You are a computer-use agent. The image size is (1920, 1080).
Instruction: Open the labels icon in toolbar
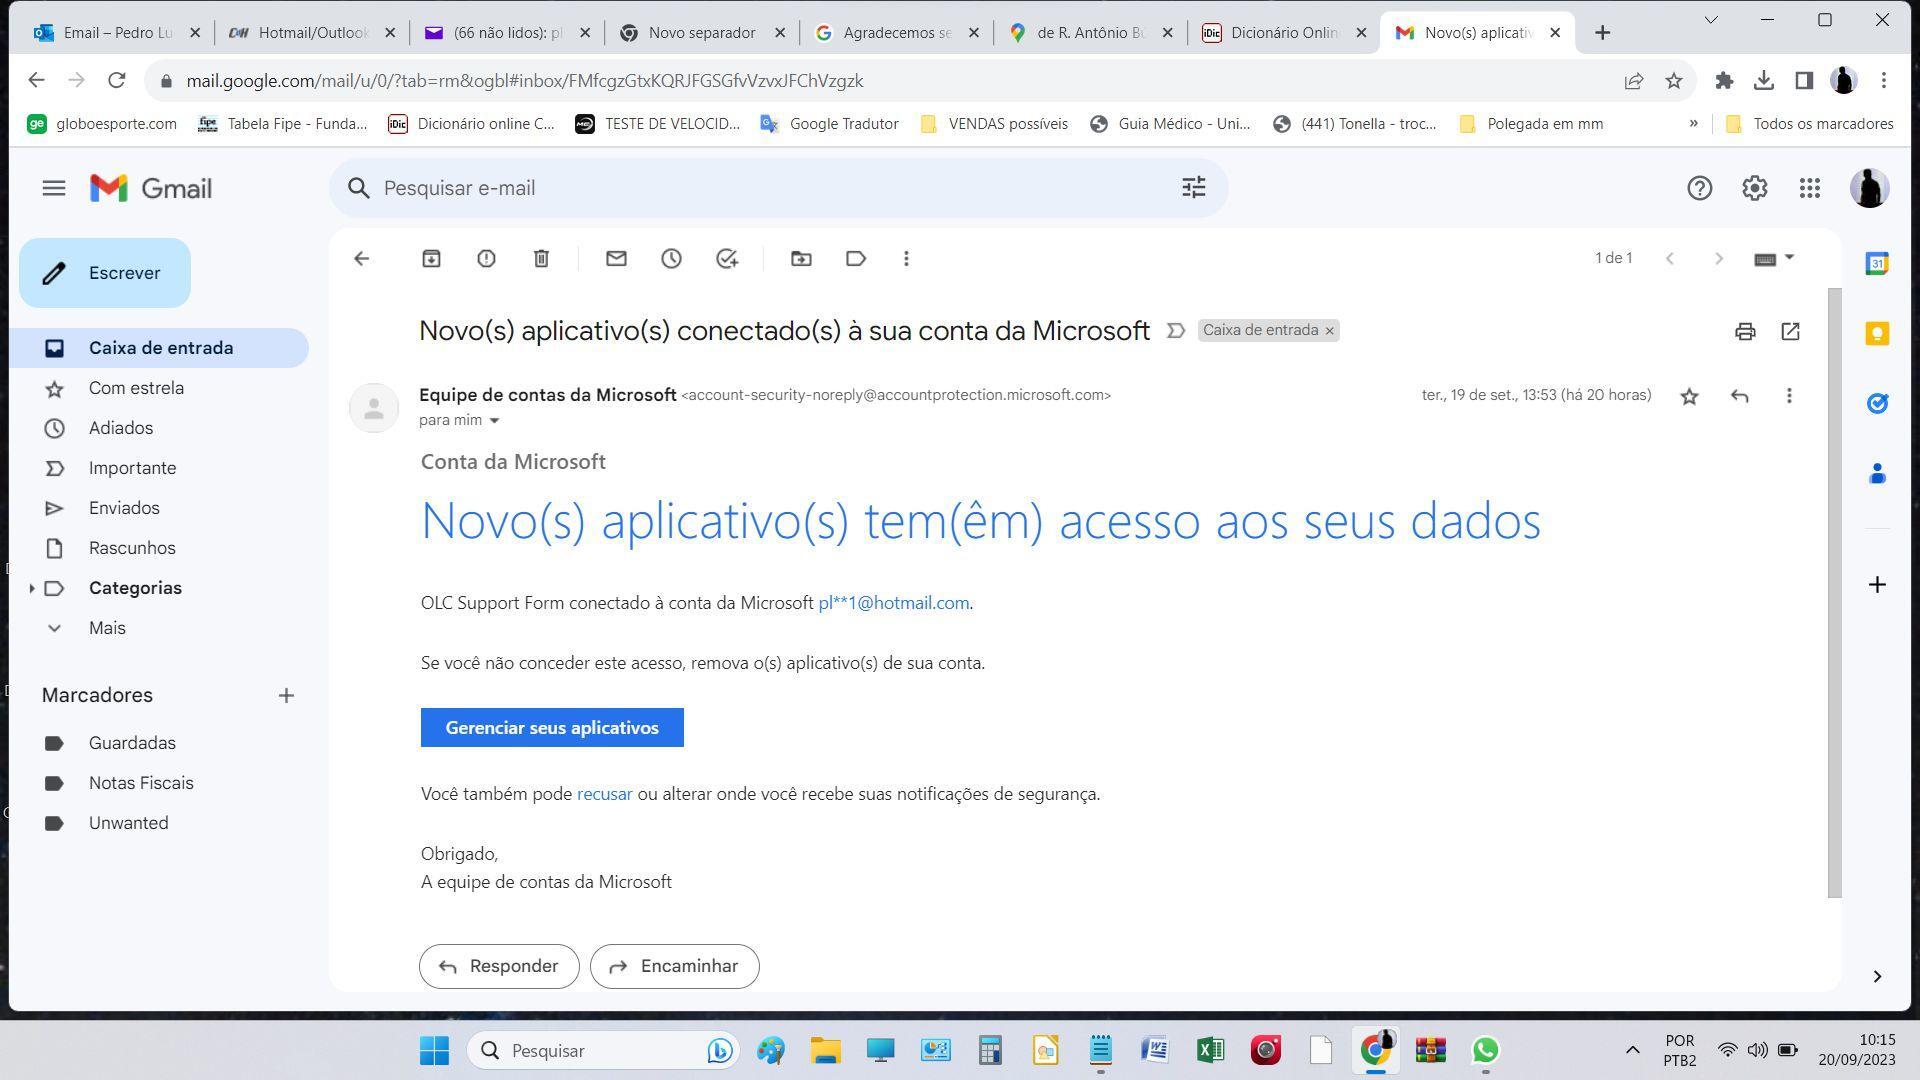(856, 259)
